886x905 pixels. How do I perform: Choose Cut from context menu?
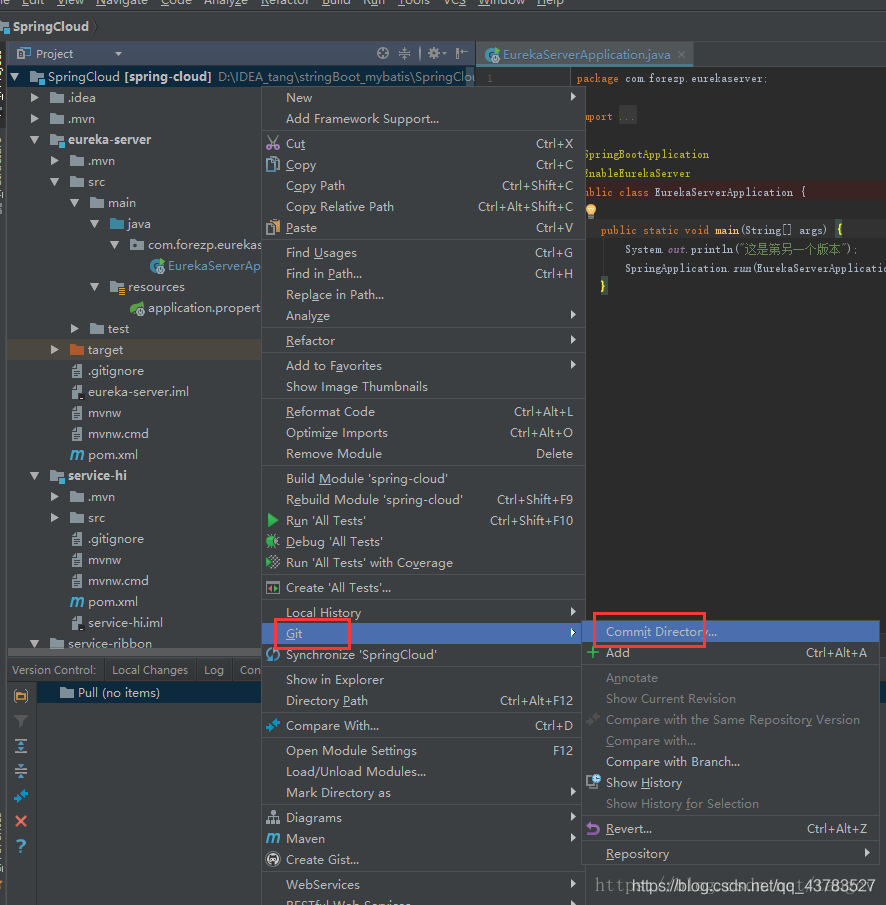(423, 144)
